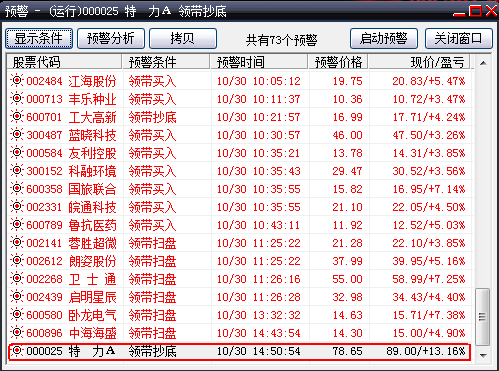Image resolution: width=499 pixels, height=371 pixels.
Task: Select stock 002331 皖通科技
Action: [x=71, y=207]
